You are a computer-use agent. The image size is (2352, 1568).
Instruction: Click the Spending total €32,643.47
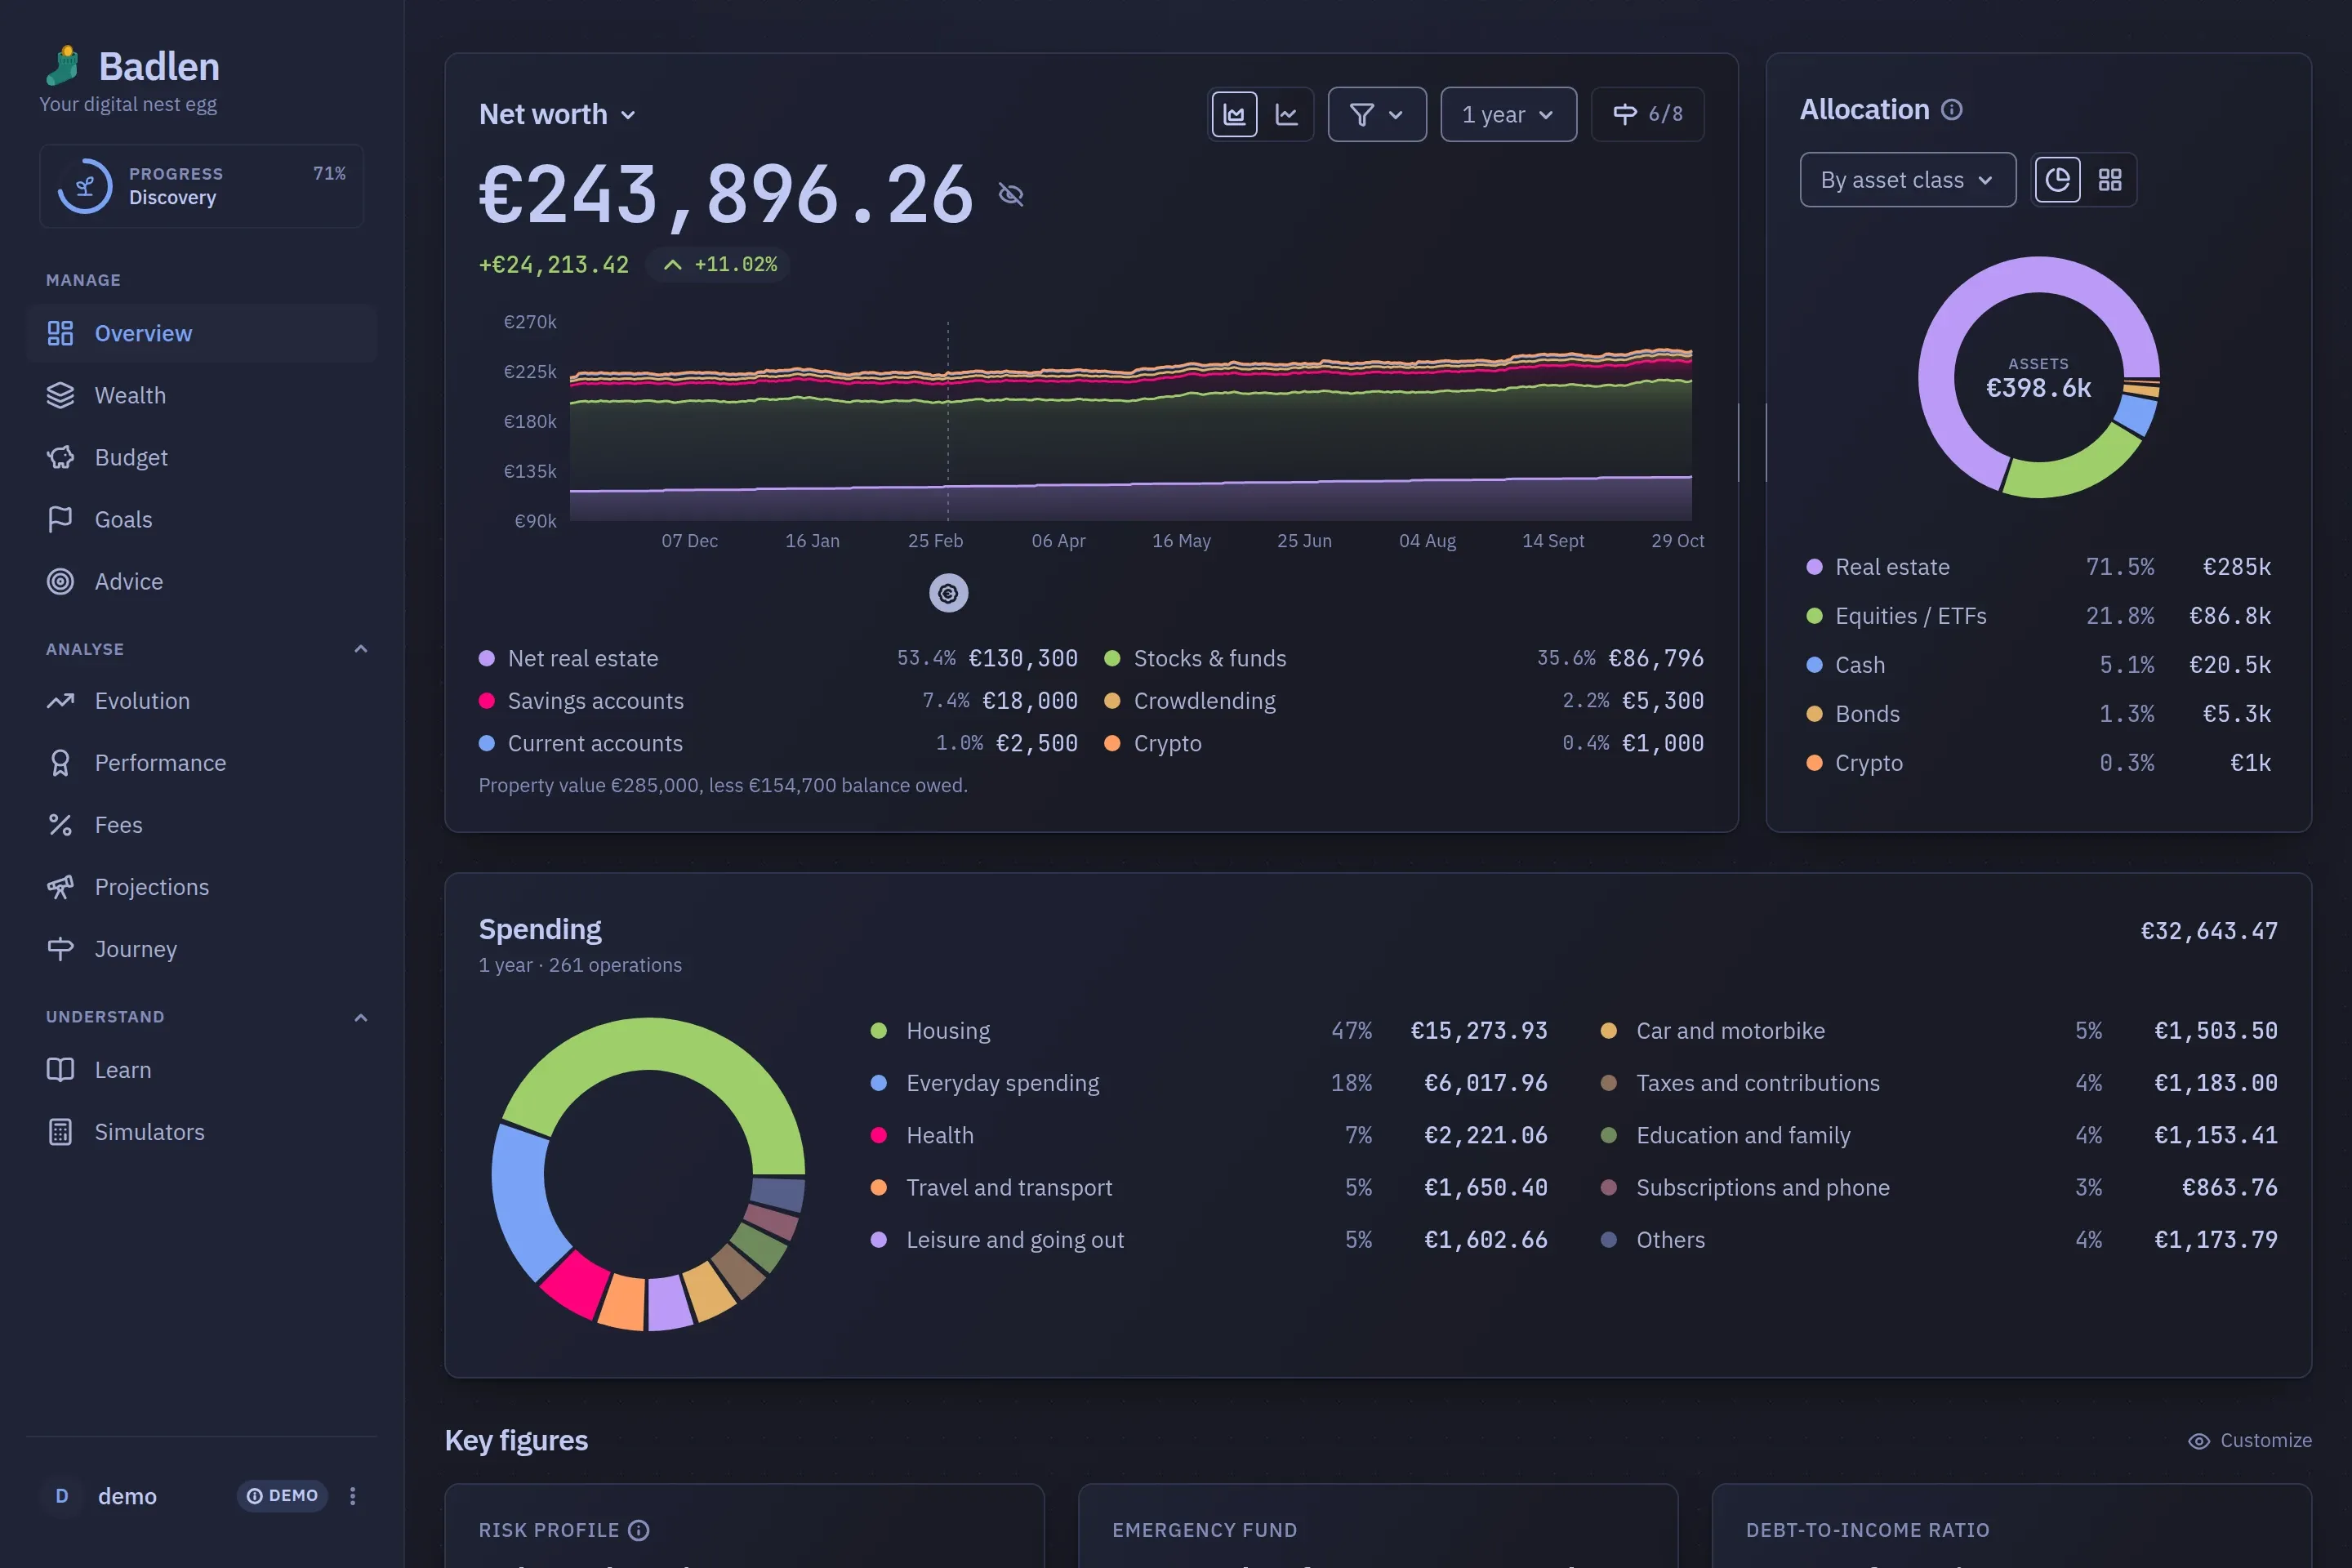pos(2208,931)
